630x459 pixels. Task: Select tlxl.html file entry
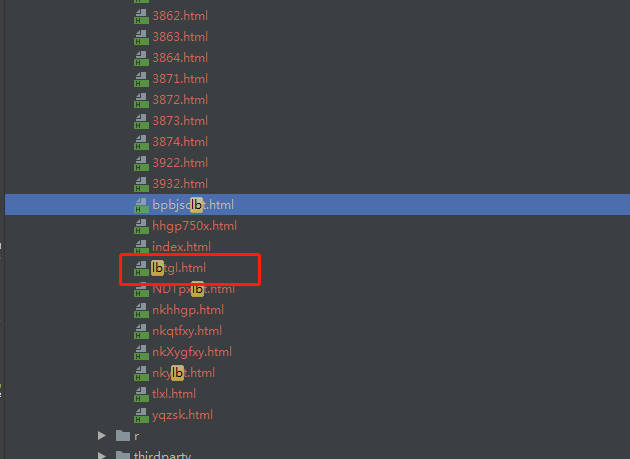pos(174,394)
